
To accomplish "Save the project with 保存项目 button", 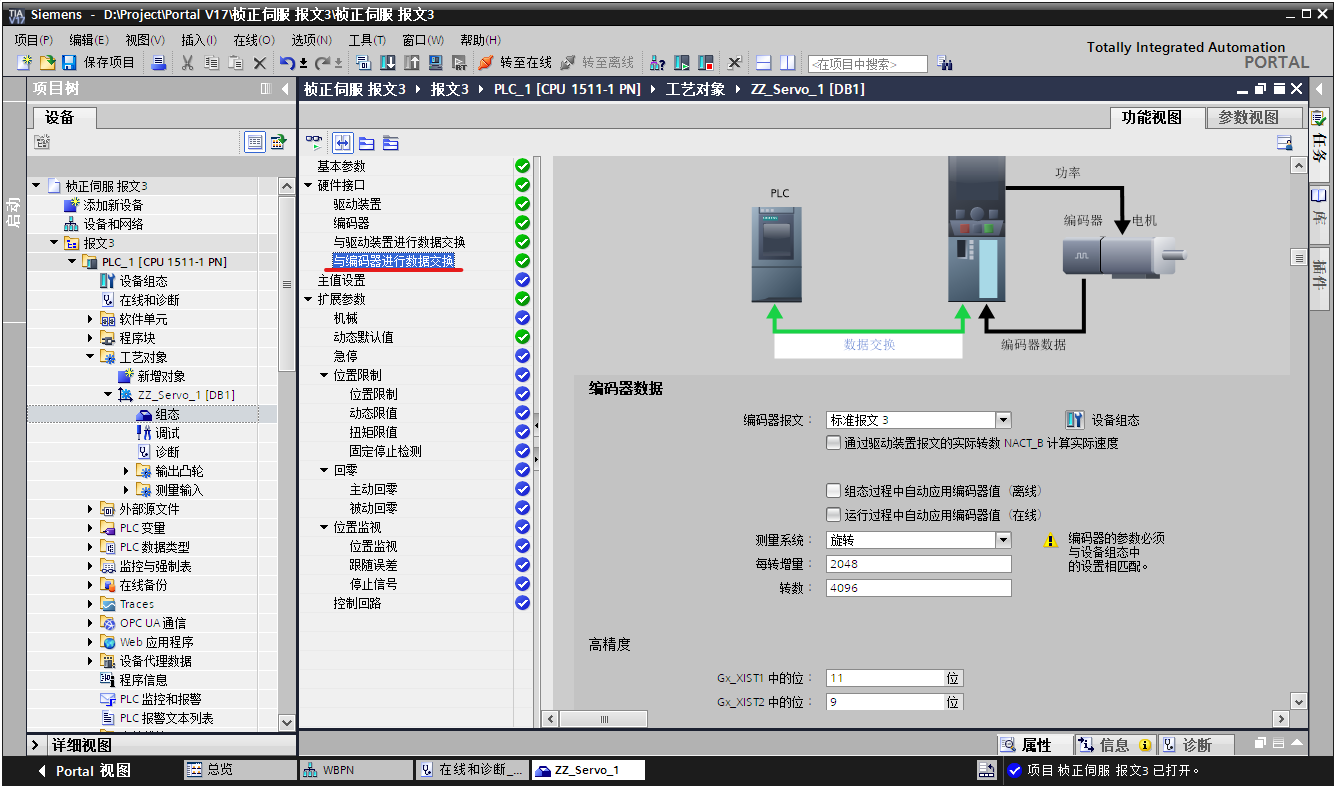I will (x=99, y=63).
